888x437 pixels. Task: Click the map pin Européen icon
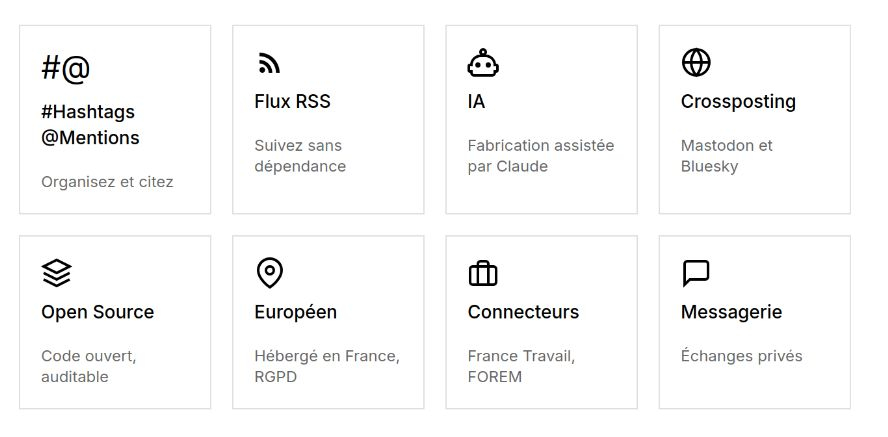[x=270, y=273]
